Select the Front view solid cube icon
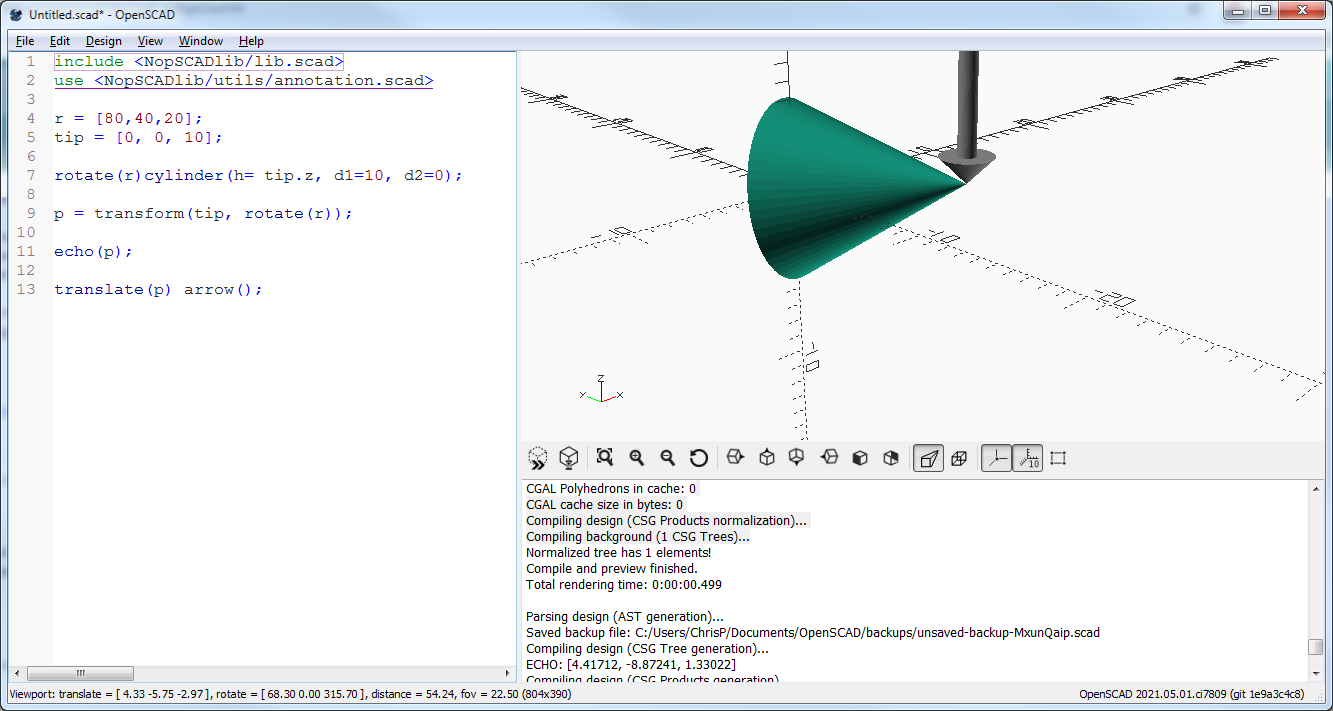Image resolution: width=1333 pixels, height=711 pixels. [x=860, y=458]
